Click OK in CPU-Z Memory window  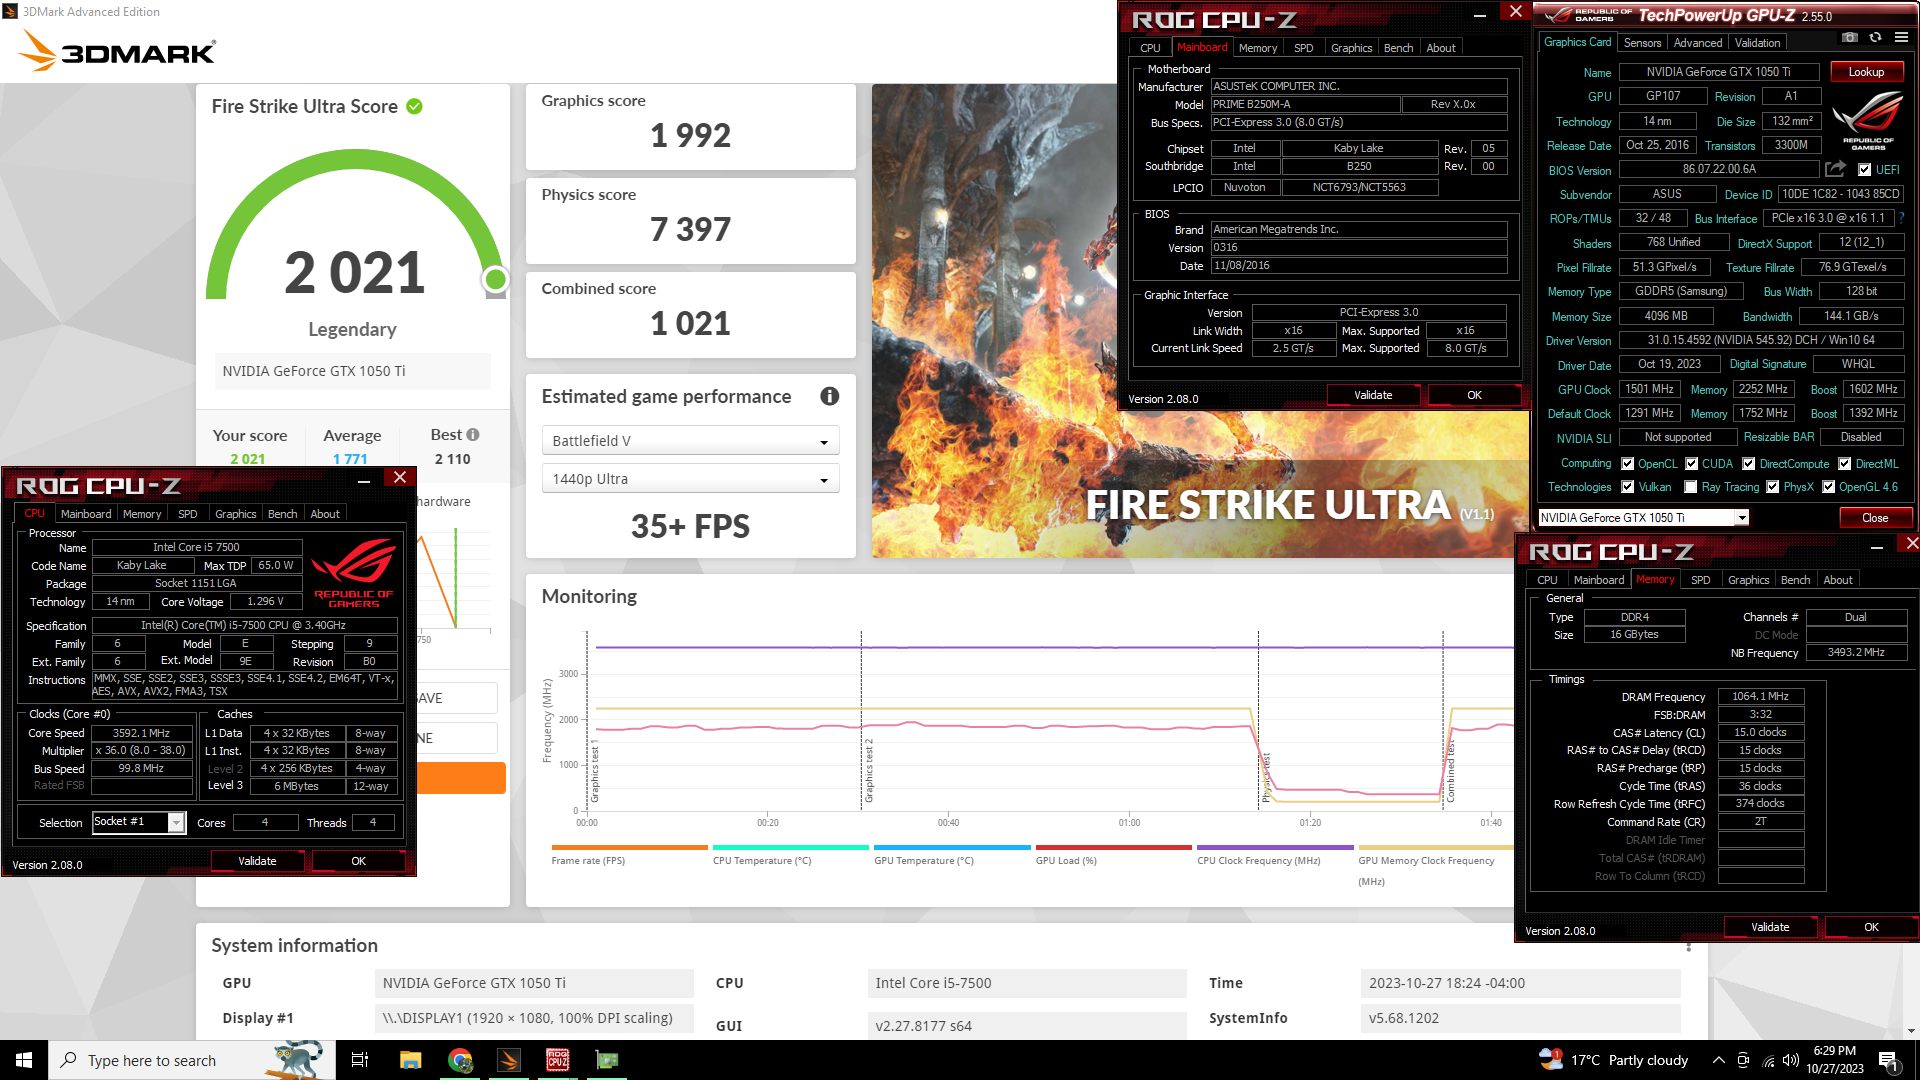(x=1871, y=927)
